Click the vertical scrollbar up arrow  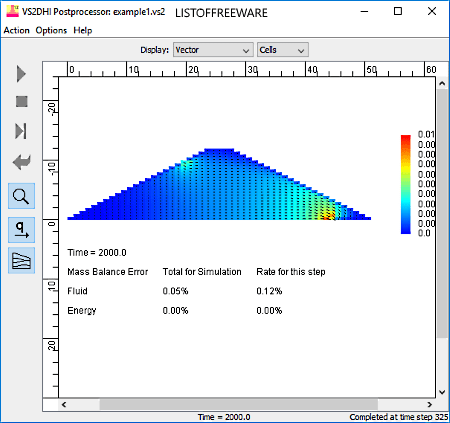pyautogui.click(x=442, y=83)
